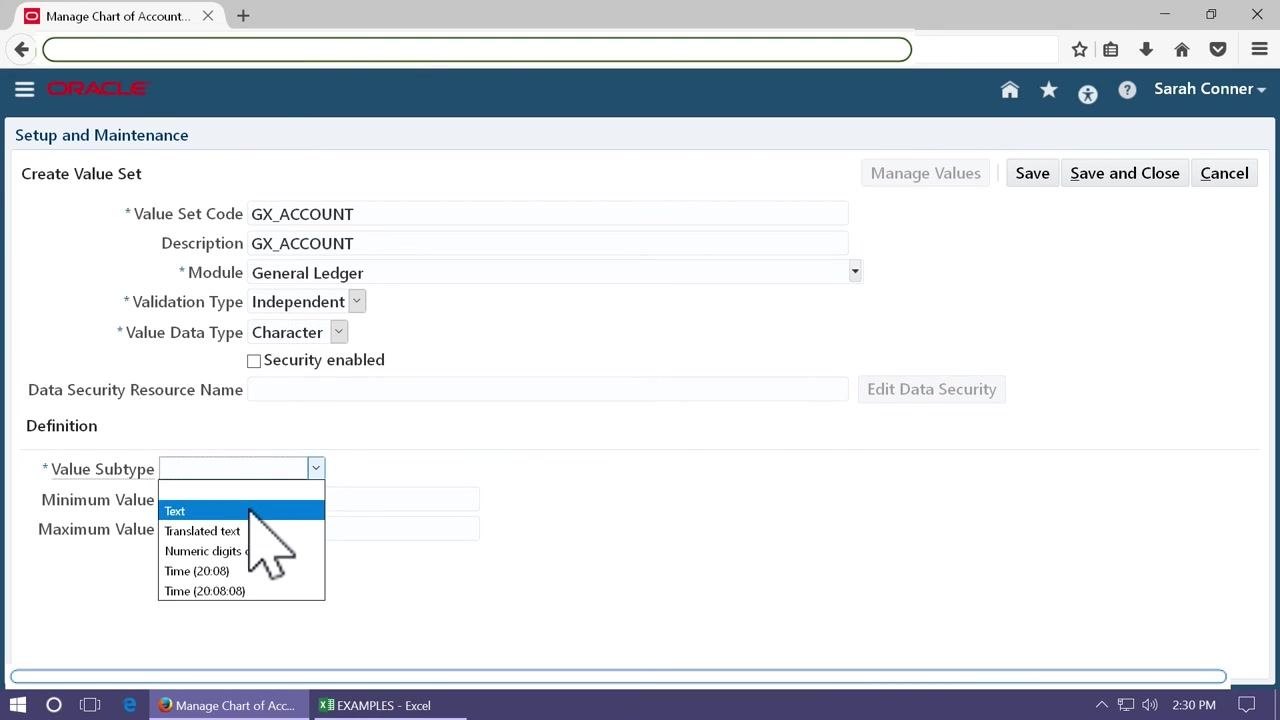1280x720 pixels.
Task: Open the browser downloads arrow
Action: pos(1146,49)
